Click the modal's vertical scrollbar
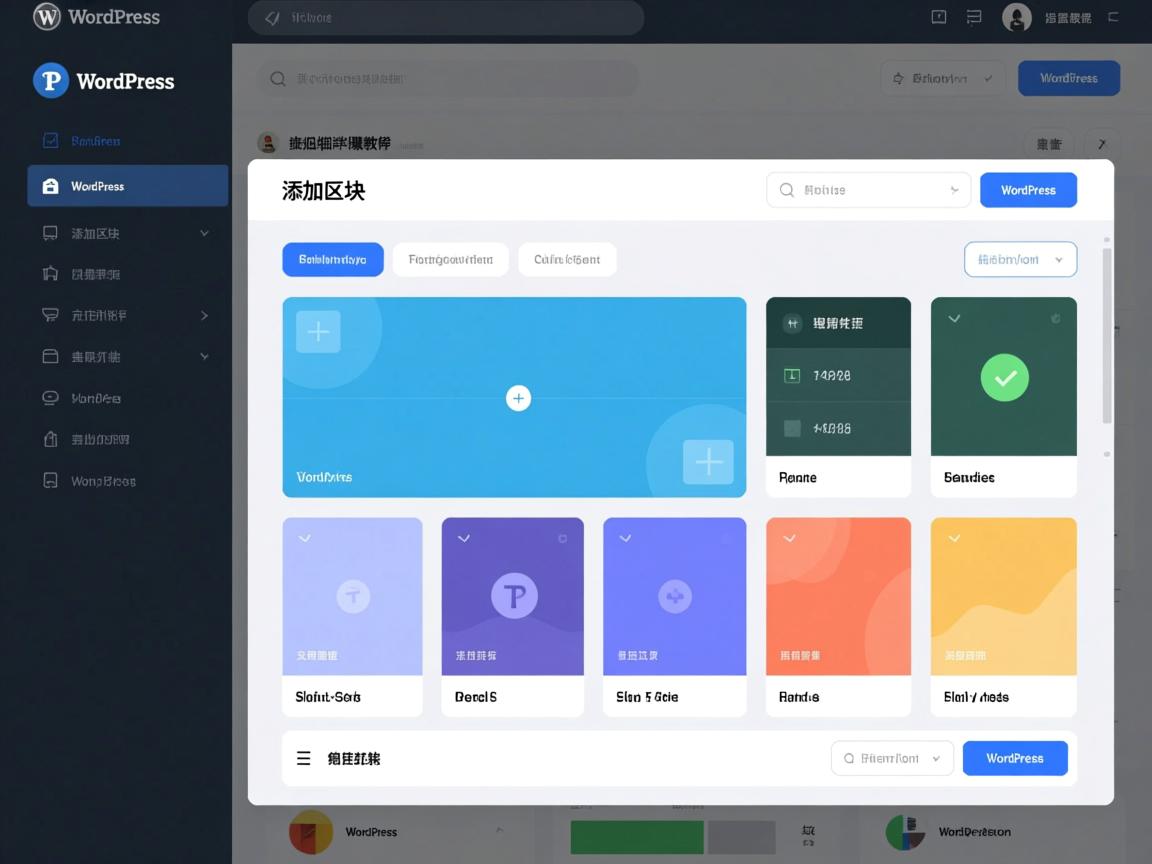1152x864 pixels. (1106, 335)
